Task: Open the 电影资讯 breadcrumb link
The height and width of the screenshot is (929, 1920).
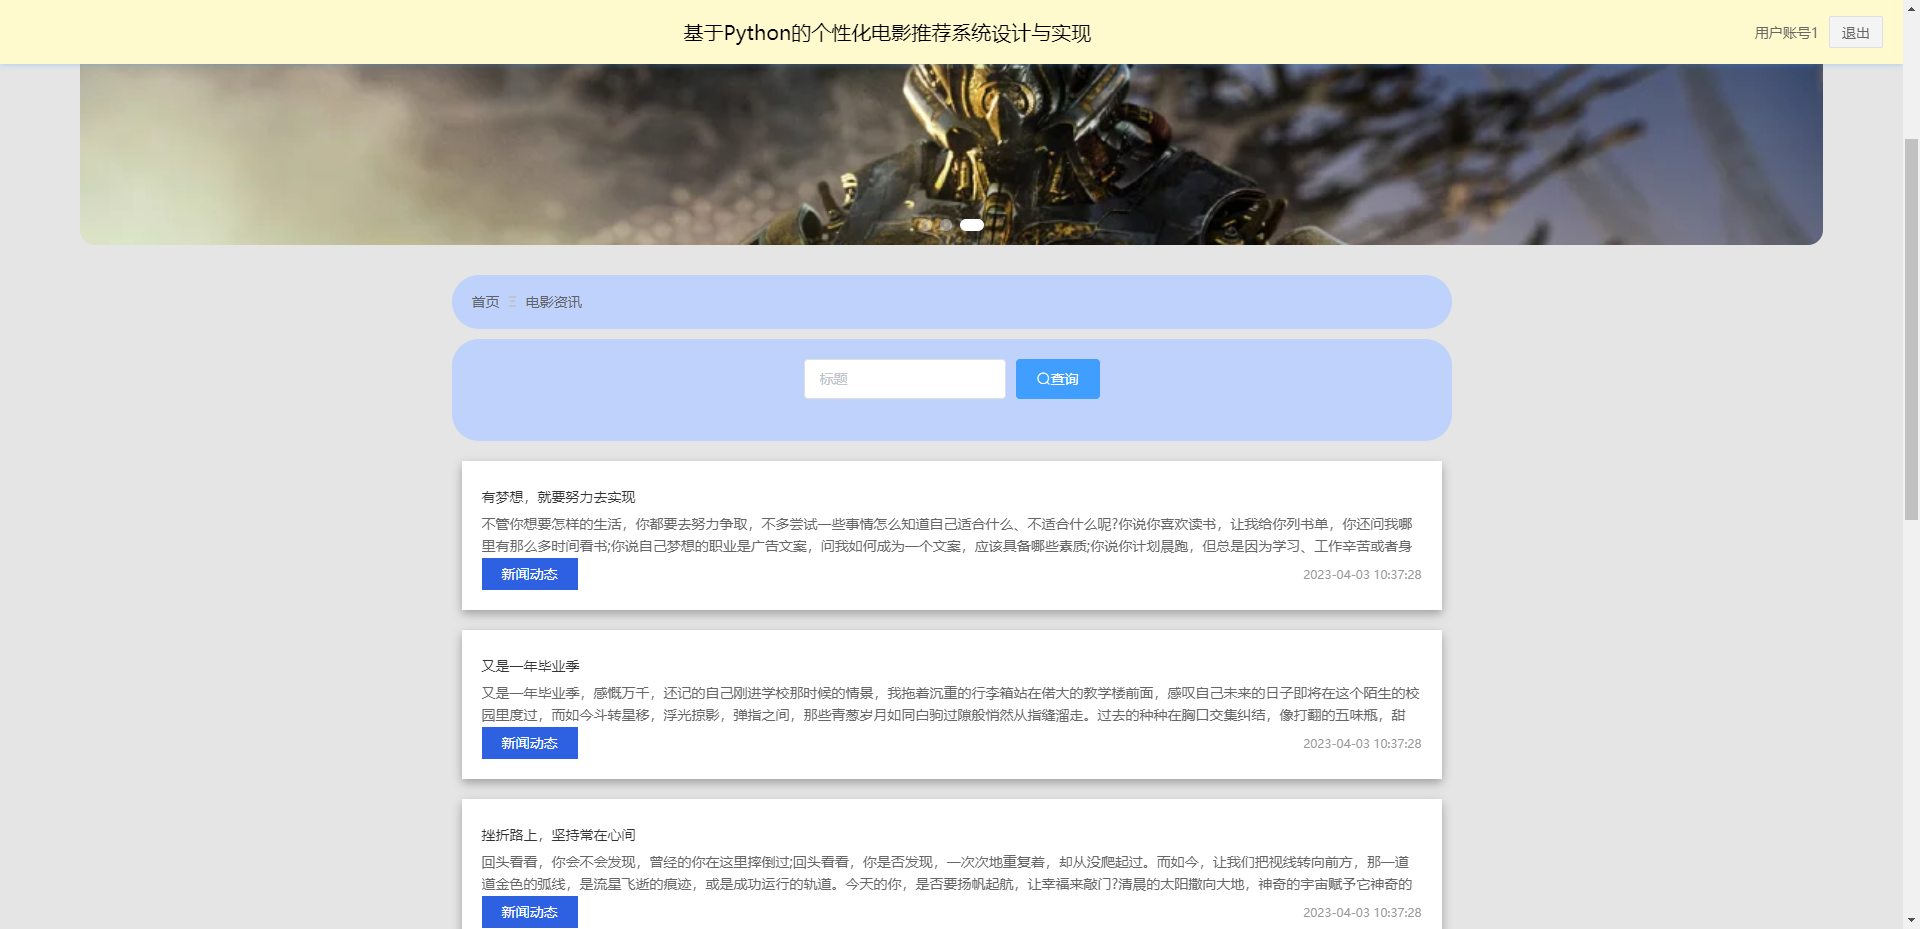Action: pos(553,302)
